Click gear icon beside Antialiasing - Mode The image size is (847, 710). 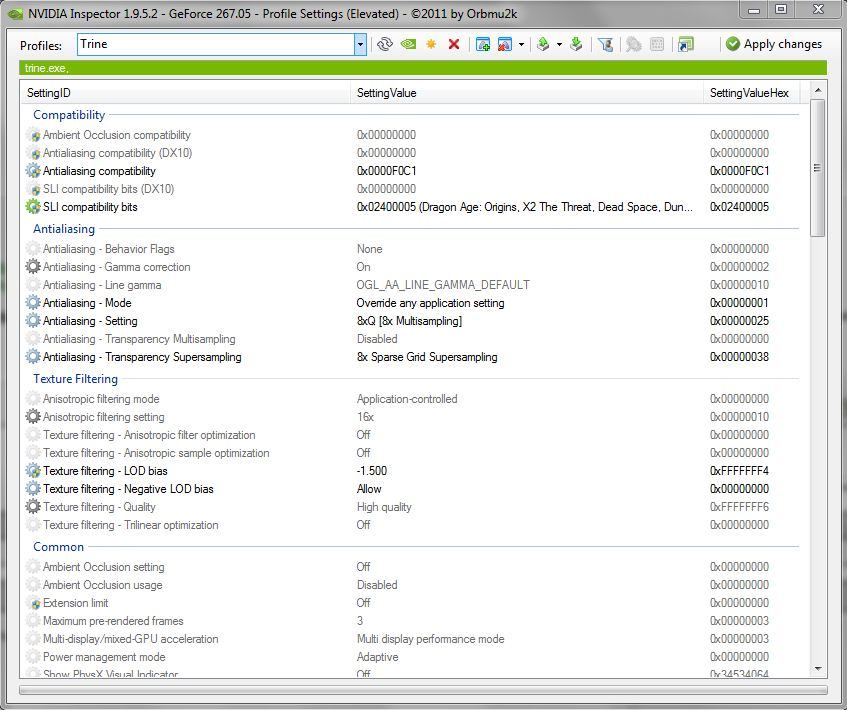point(33,303)
